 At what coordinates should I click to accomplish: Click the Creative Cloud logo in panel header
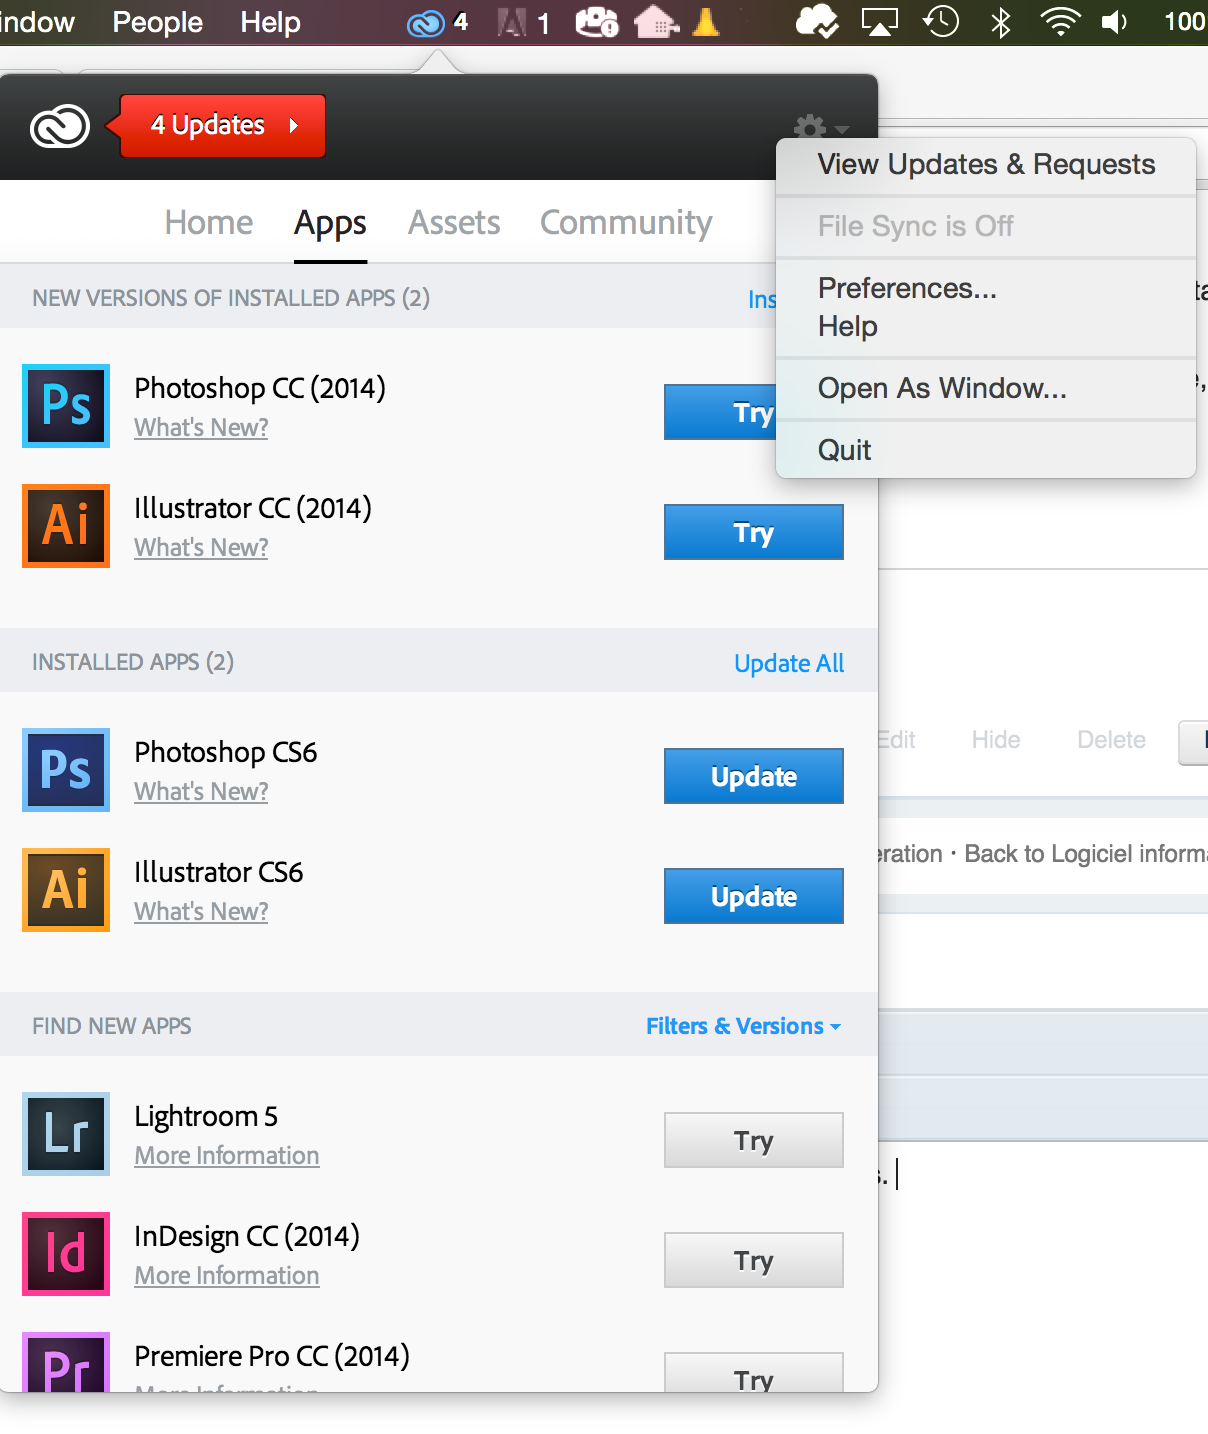(x=60, y=126)
